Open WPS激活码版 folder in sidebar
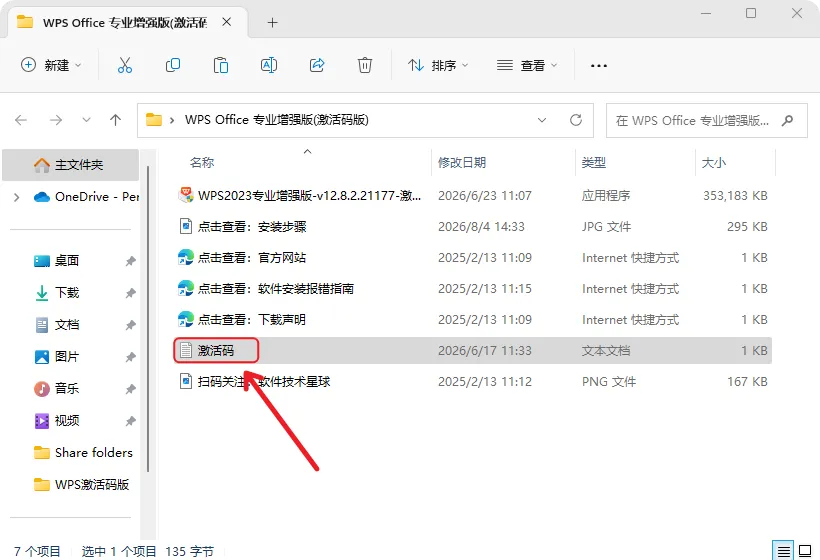Image resolution: width=820 pixels, height=560 pixels. 82,485
